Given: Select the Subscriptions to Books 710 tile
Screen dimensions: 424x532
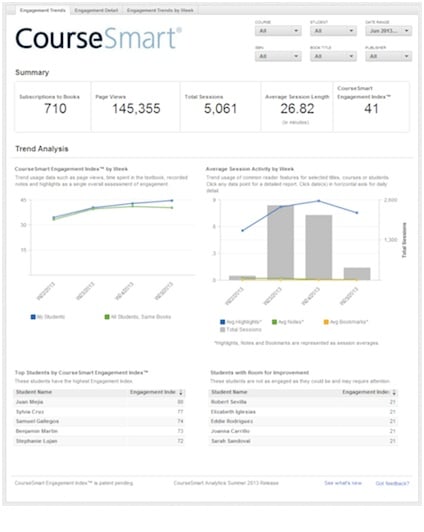Looking at the screenshot, I should (53, 106).
